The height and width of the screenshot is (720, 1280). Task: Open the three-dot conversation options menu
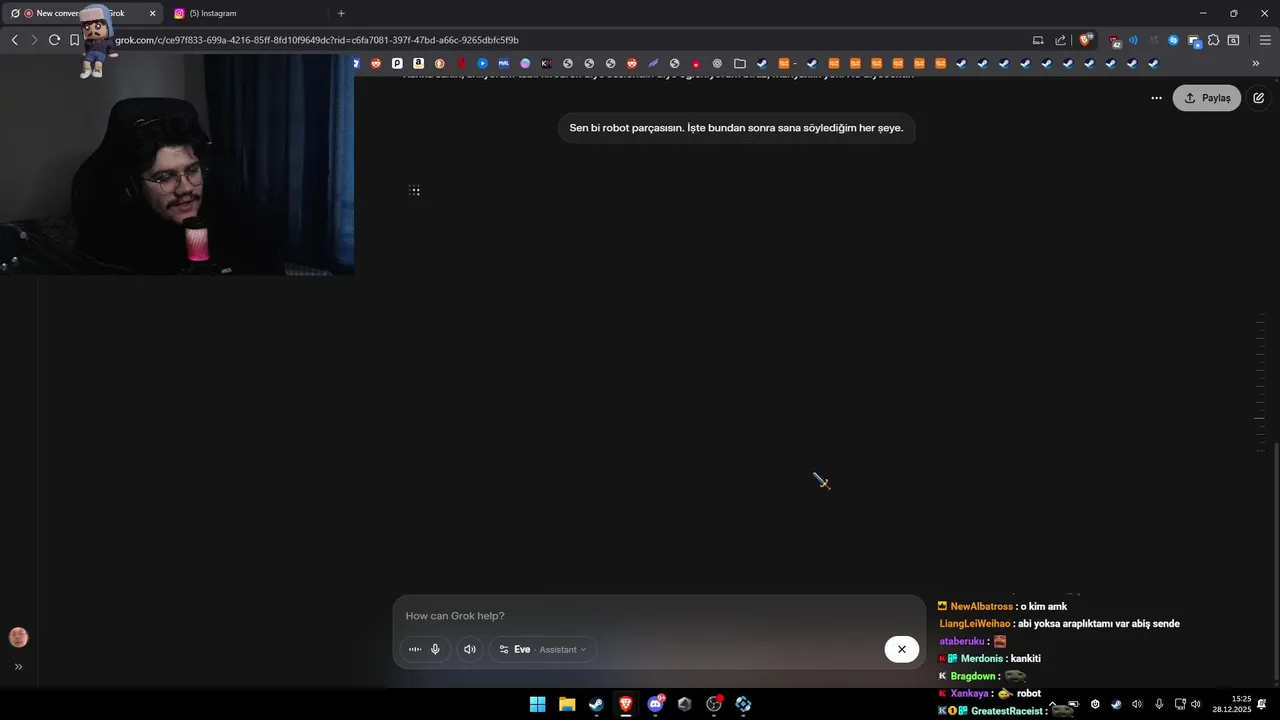(x=1156, y=98)
